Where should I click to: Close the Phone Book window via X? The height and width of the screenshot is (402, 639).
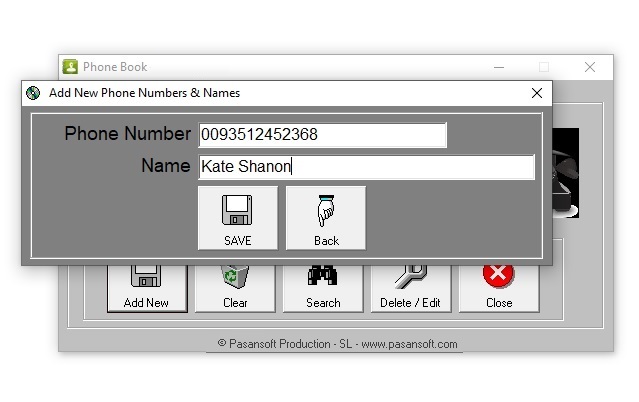click(590, 67)
